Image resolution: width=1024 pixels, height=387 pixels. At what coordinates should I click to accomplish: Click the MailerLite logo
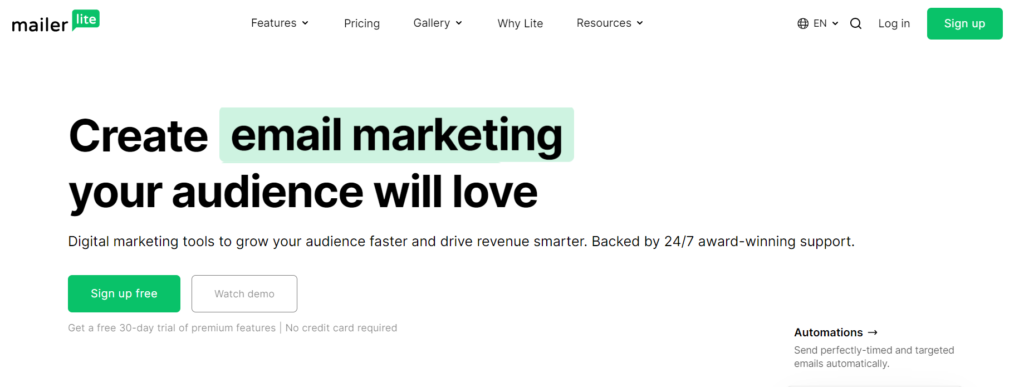(56, 23)
